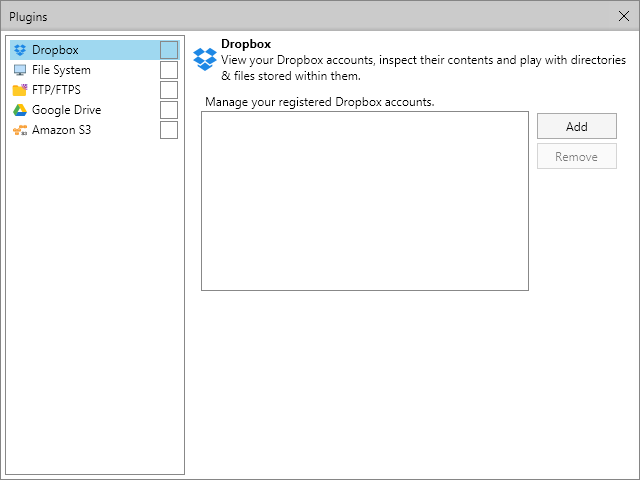Viewport: 640px width, 480px height.
Task: Add a new Dropbox account
Action: point(576,127)
